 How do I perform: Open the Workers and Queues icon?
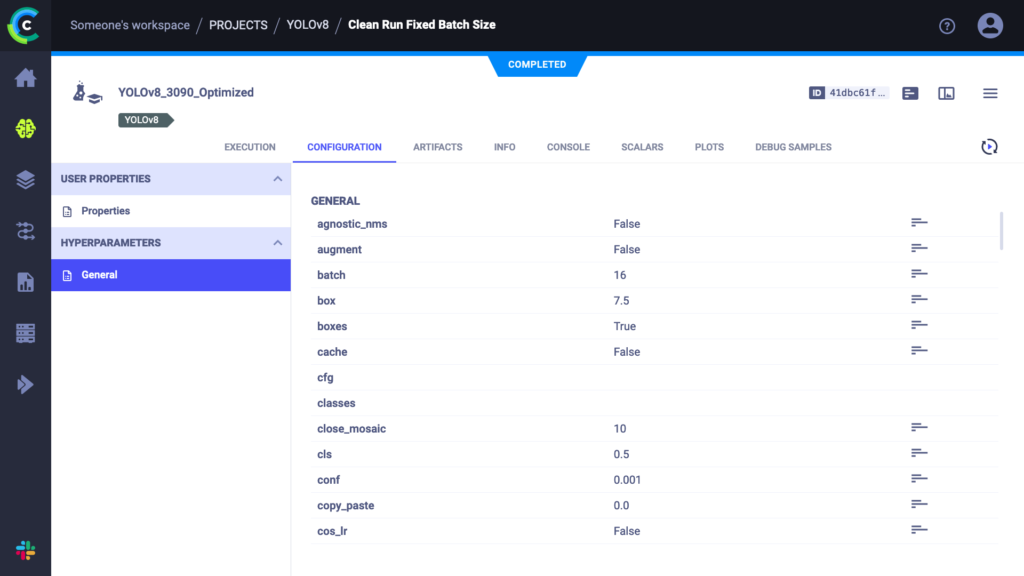click(x=25, y=333)
